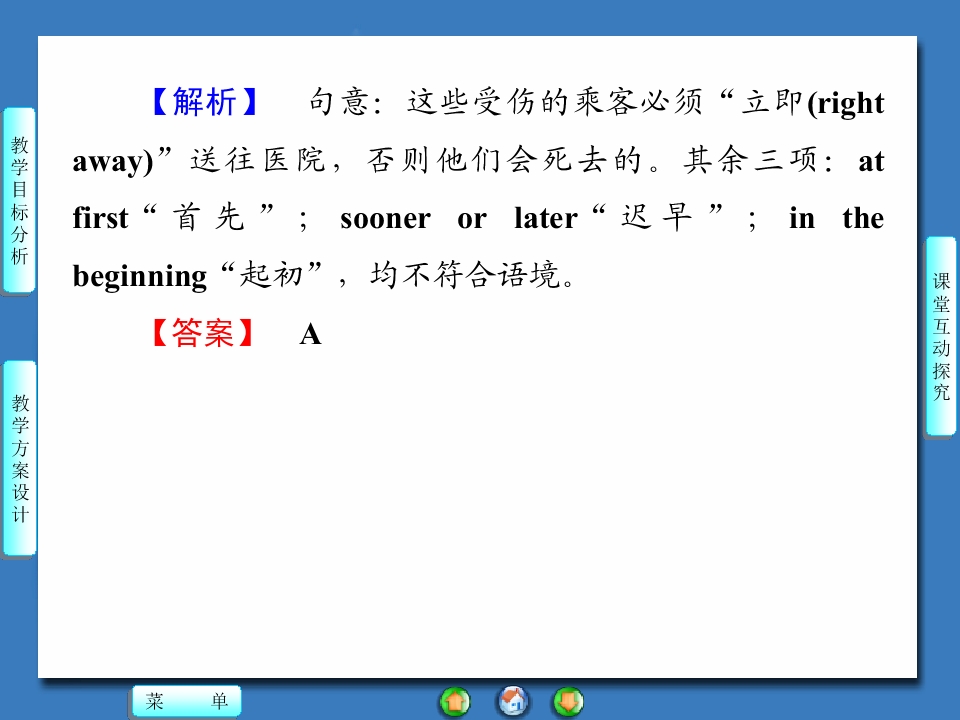
Task: Click the green up arrow navigation icon
Action: [454, 702]
